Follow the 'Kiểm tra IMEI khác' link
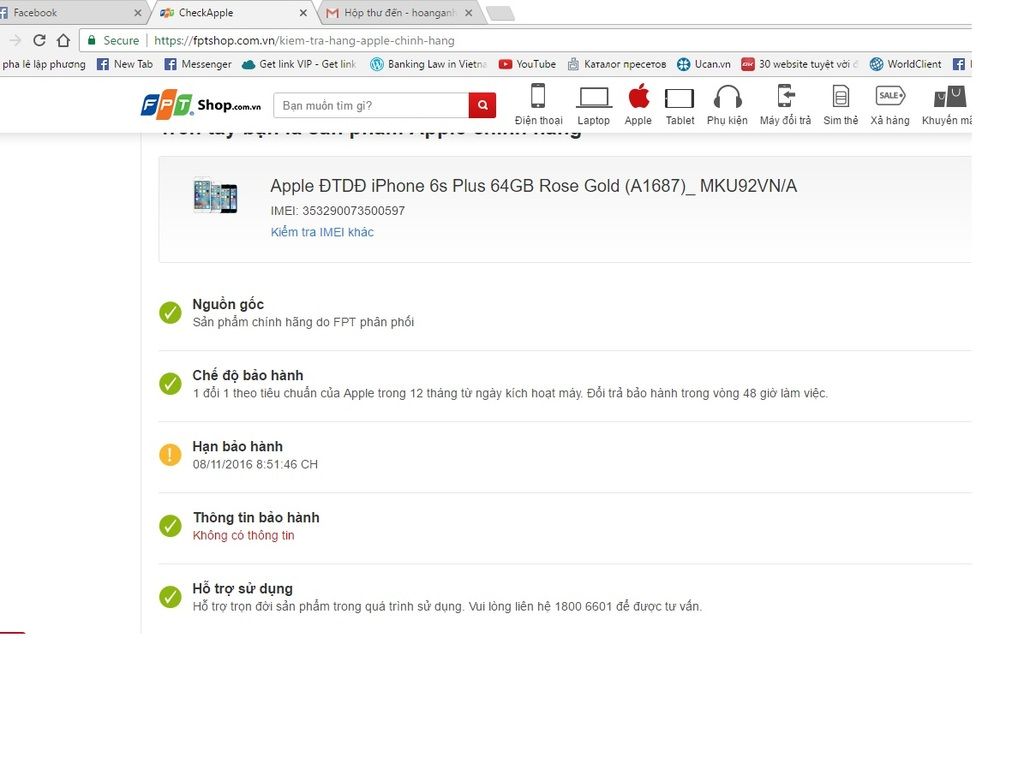Image resolution: width=1024 pixels, height=769 pixels. (322, 232)
